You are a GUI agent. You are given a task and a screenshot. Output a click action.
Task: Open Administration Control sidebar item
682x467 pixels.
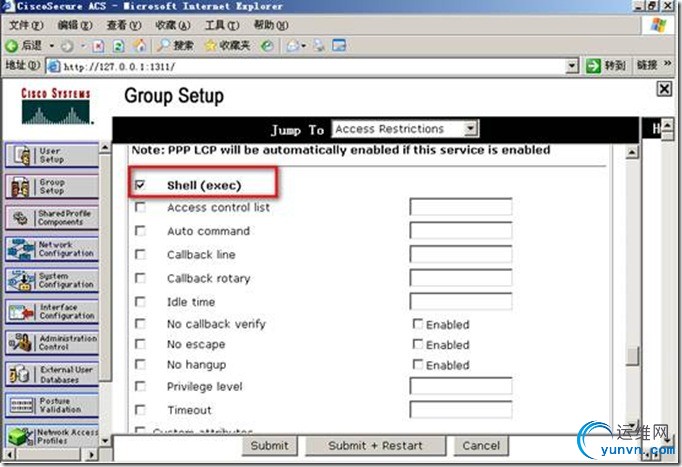click(52, 343)
